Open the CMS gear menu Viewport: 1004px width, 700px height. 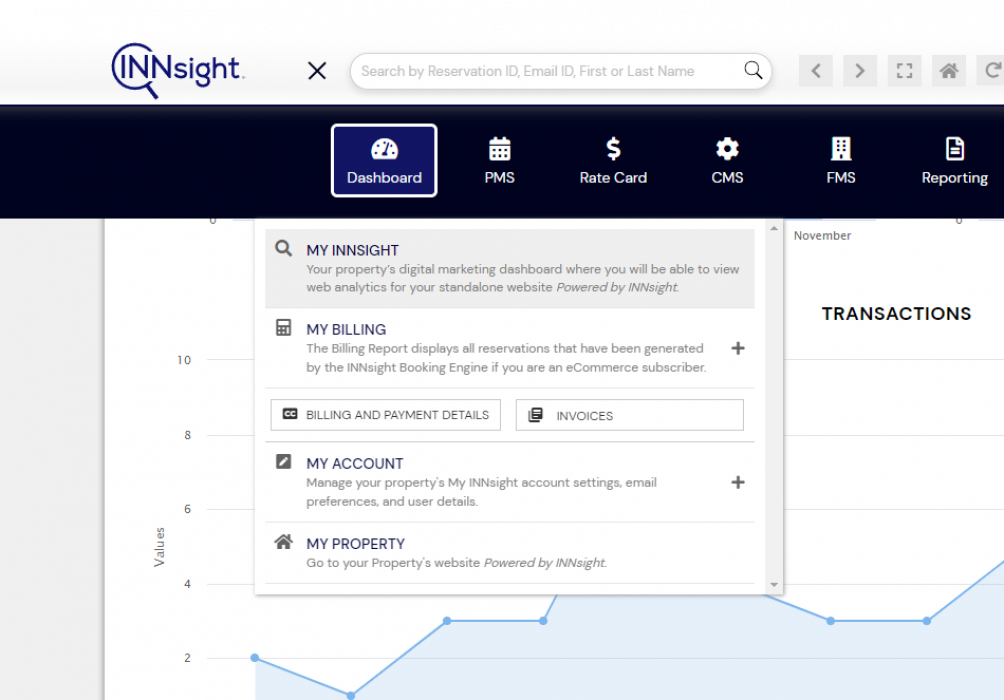point(727,161)
